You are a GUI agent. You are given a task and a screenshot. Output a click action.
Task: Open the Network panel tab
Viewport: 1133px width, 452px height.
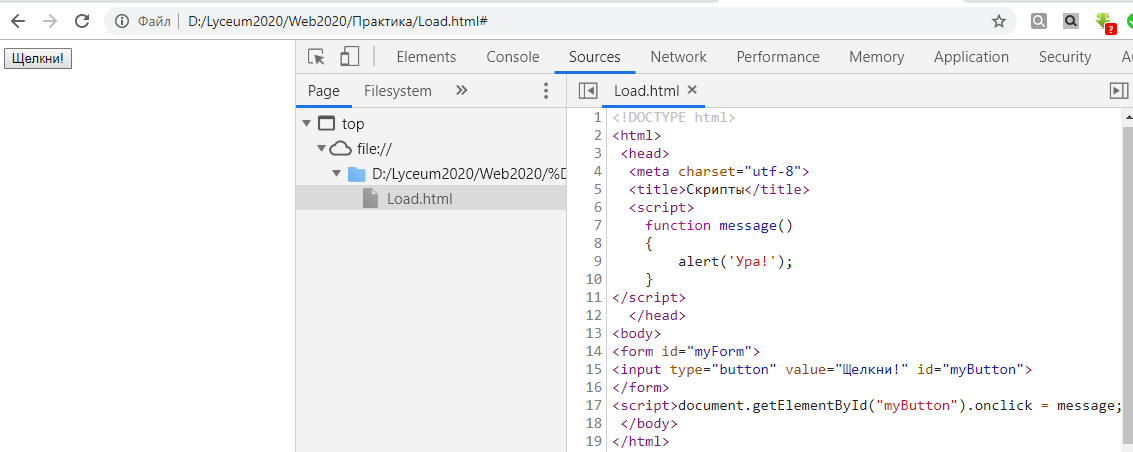click(678, 57)
